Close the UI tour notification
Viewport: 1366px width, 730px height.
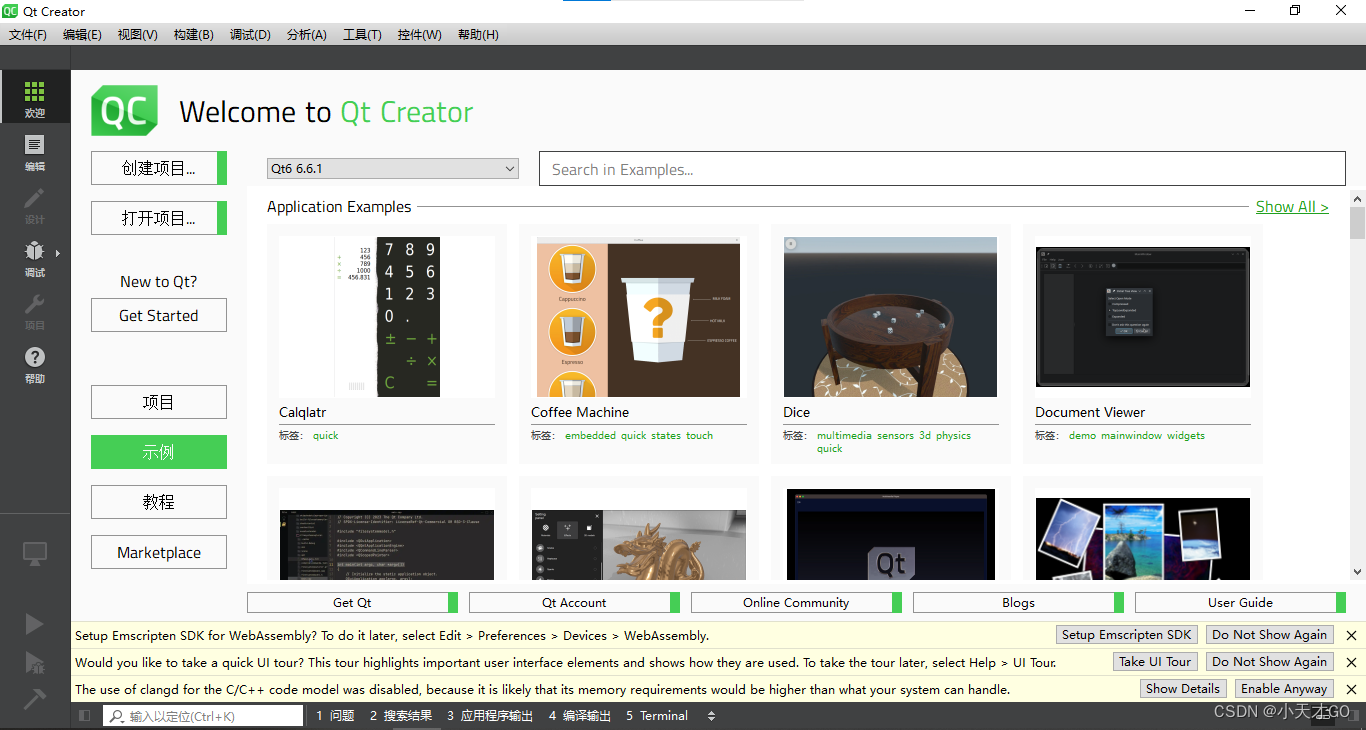(x=1351, y=662)
